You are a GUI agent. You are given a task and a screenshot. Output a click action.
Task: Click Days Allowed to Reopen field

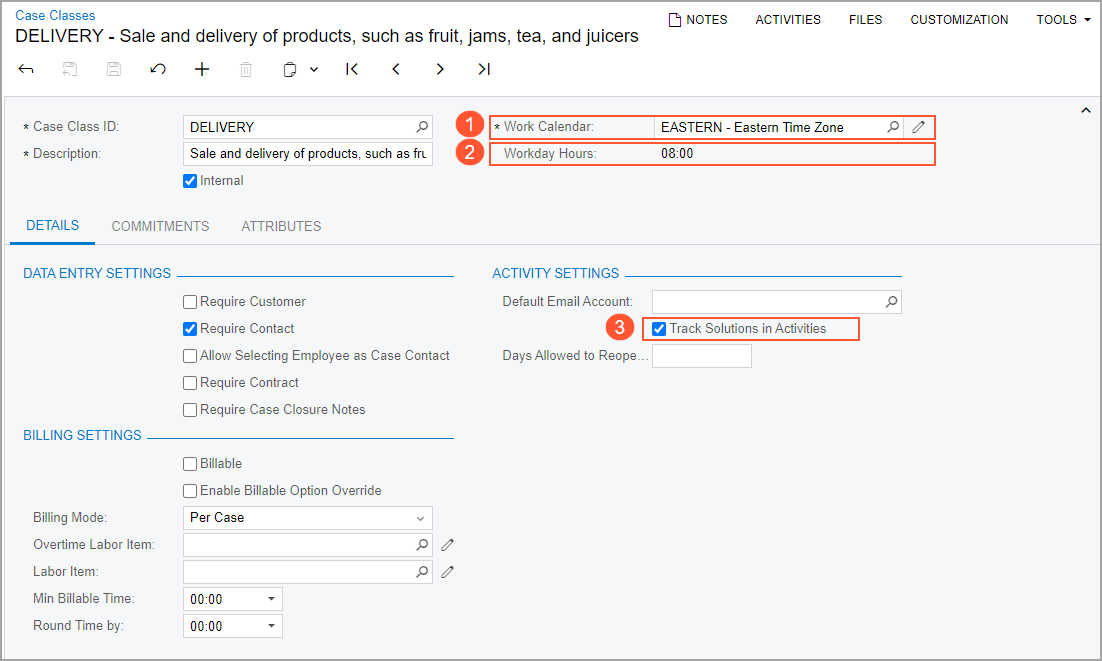(x=701, y=356)
